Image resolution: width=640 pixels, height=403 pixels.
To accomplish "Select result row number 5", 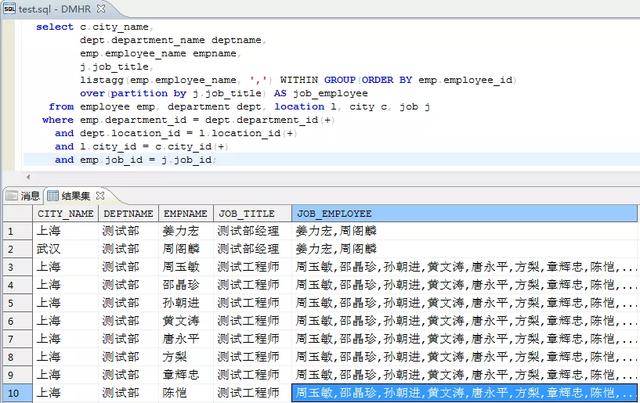I will coord(18,303).
